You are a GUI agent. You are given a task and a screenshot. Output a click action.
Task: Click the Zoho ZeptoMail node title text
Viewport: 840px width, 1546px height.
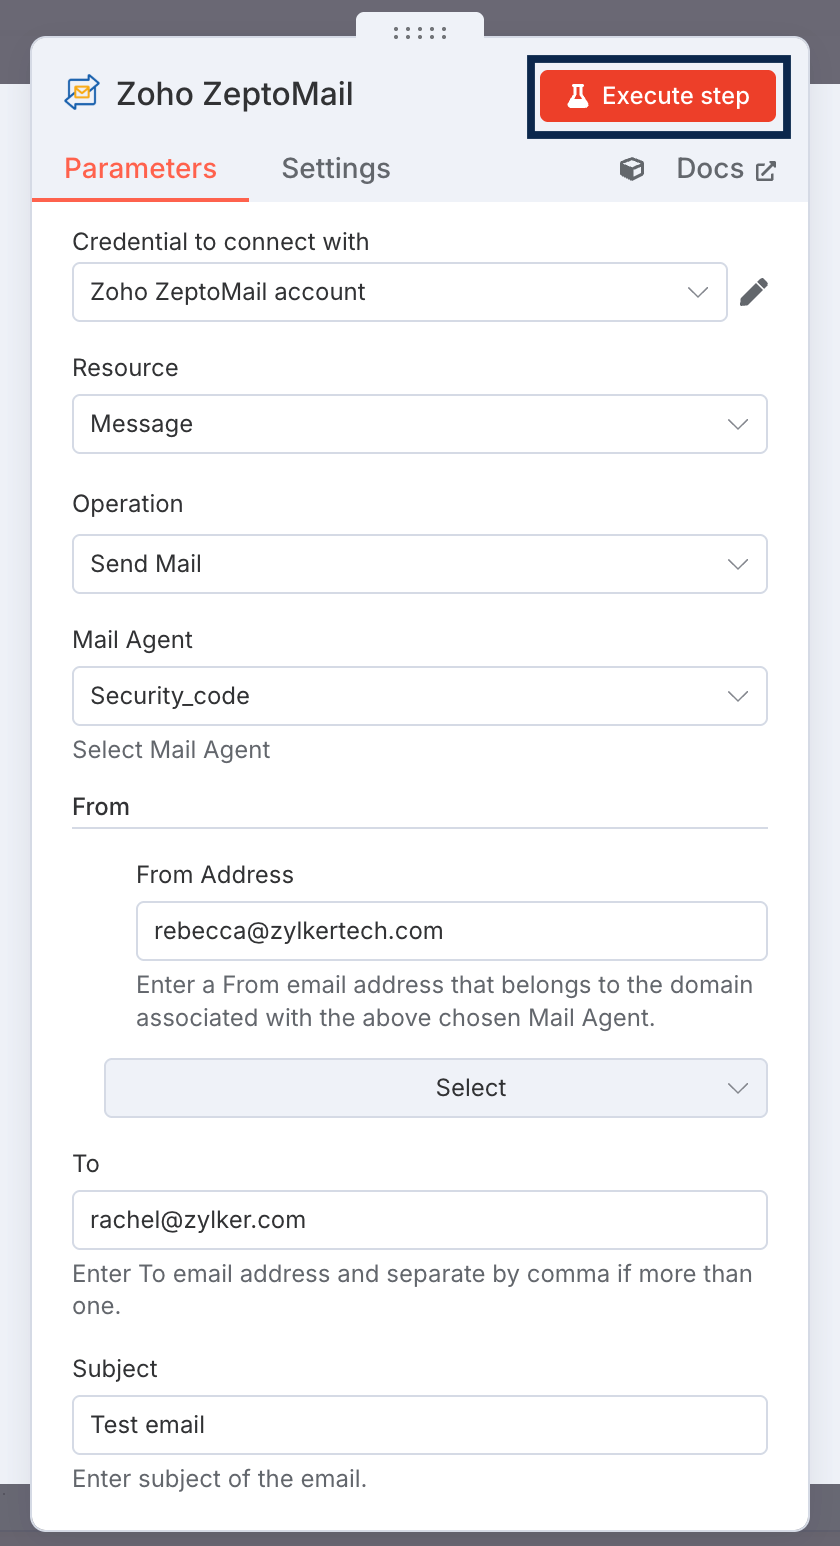235,94
